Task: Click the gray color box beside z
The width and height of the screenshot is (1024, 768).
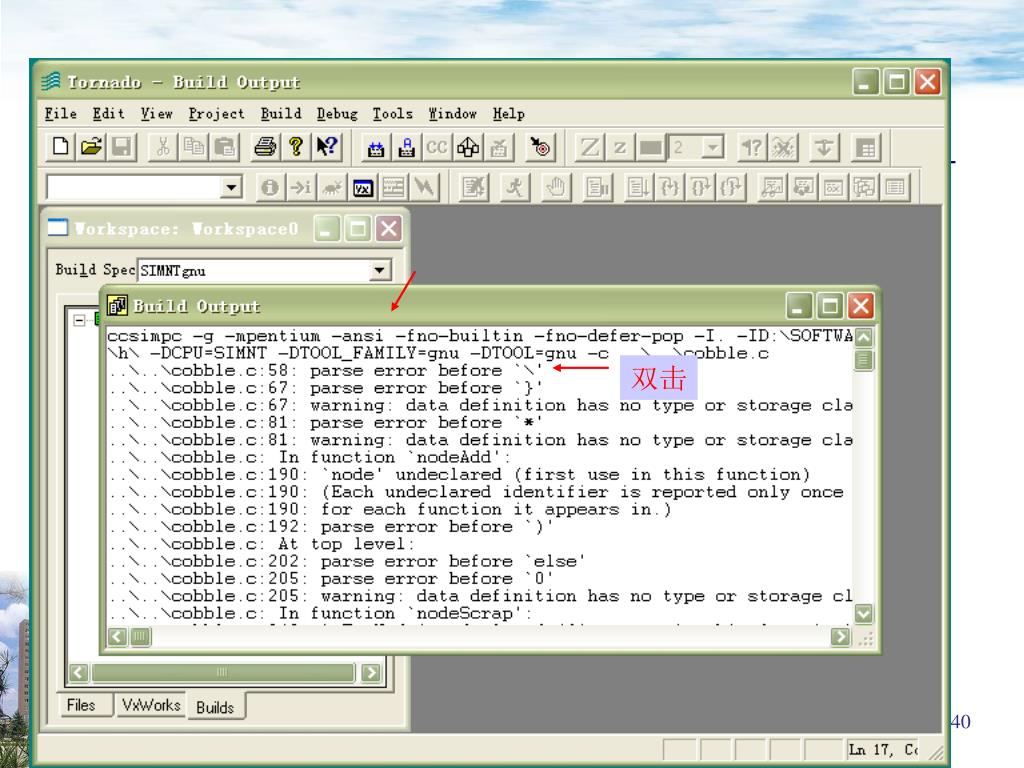Action: point(650,148)
